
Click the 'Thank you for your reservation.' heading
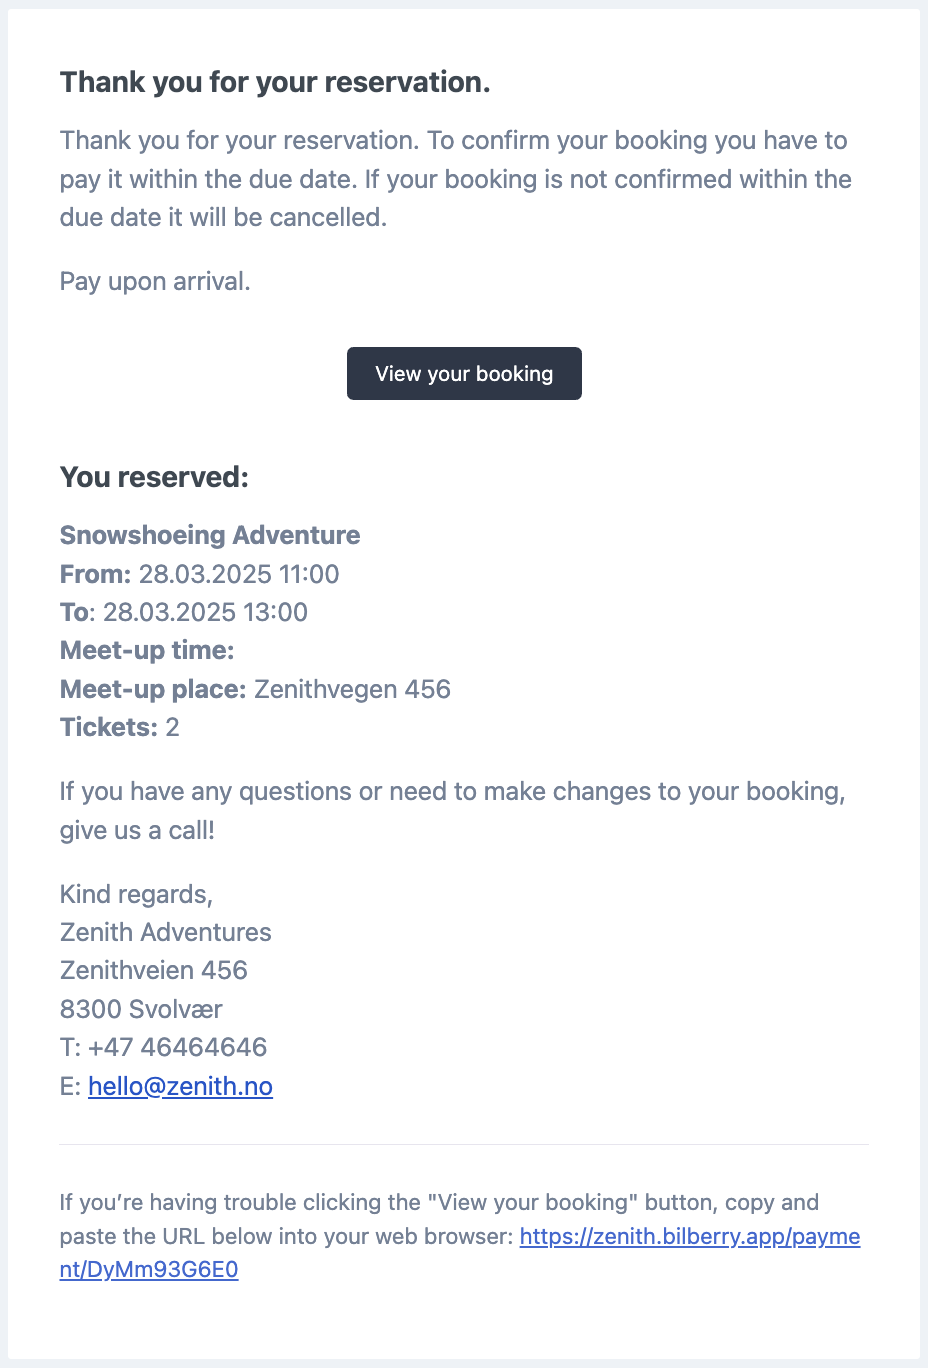click(275, 82)
